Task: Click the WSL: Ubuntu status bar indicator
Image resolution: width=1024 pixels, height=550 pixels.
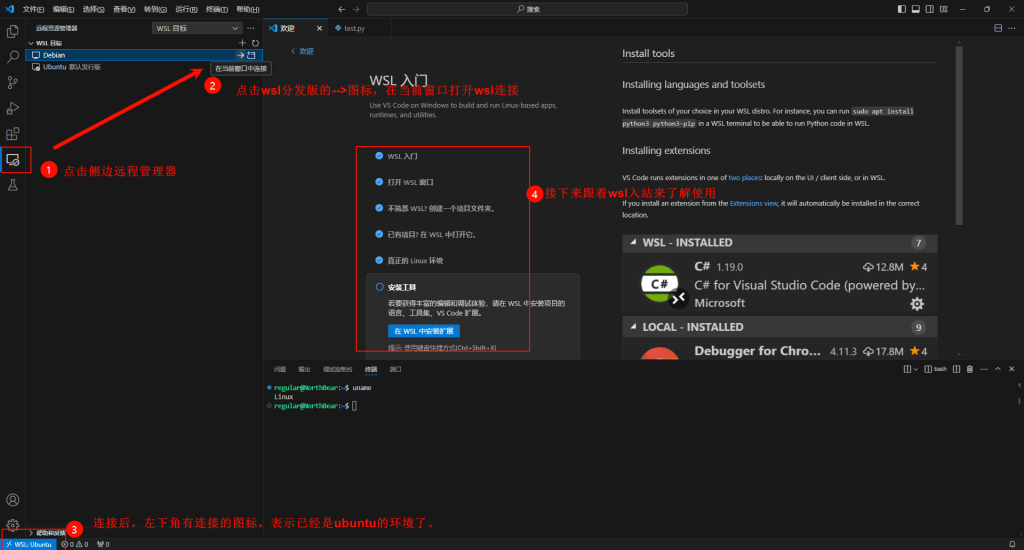Action: (x=28, y=544)
